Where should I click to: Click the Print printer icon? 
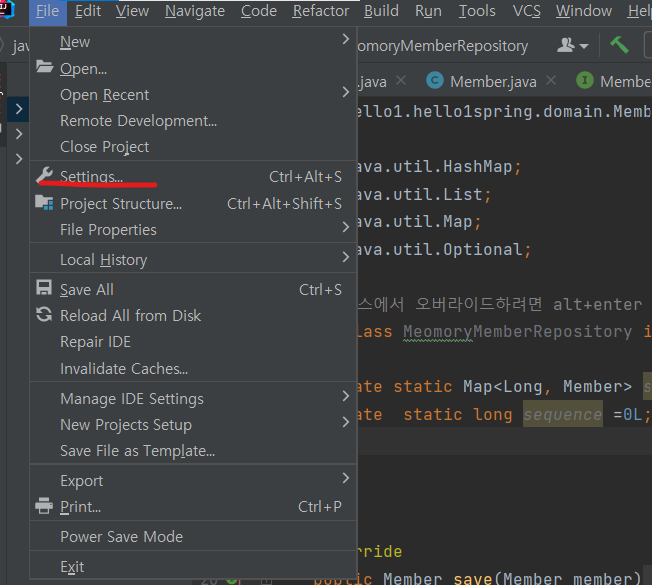tap(44, 506)
